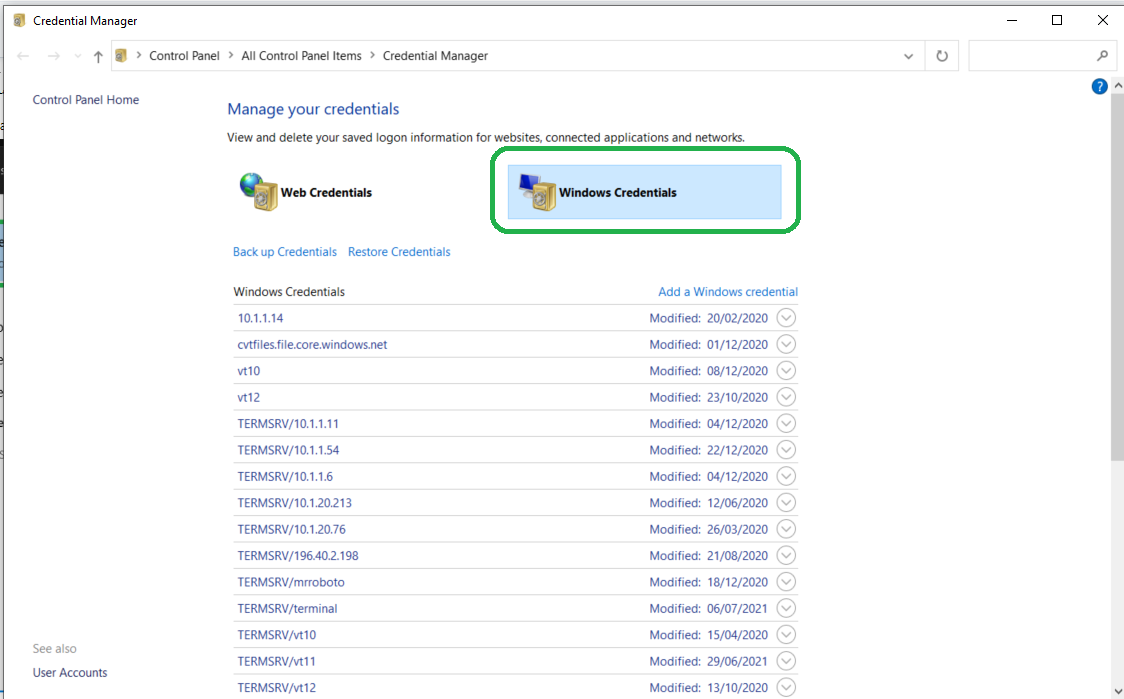Click the vertical scrollbar thumb
The width and height of the screenshot is (1124, 699).
tap(1118, 277)
